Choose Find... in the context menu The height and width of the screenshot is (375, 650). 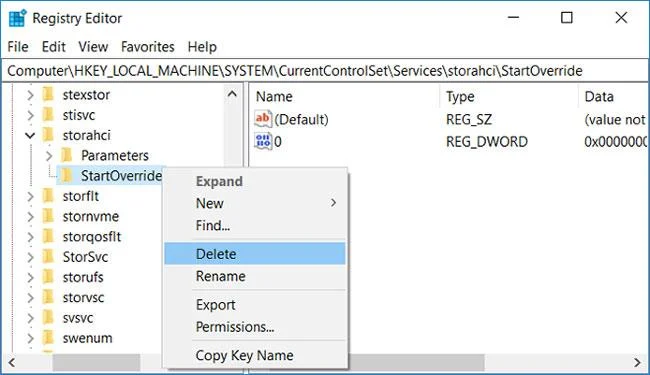tap(255, 225)
